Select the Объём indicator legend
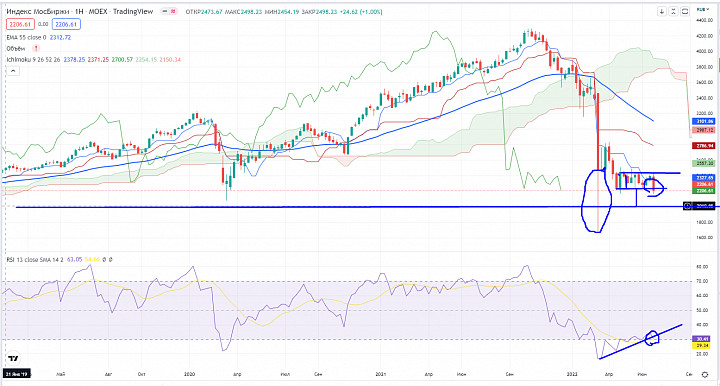Screen dimensions: 720x386 [x=16, y=48]
